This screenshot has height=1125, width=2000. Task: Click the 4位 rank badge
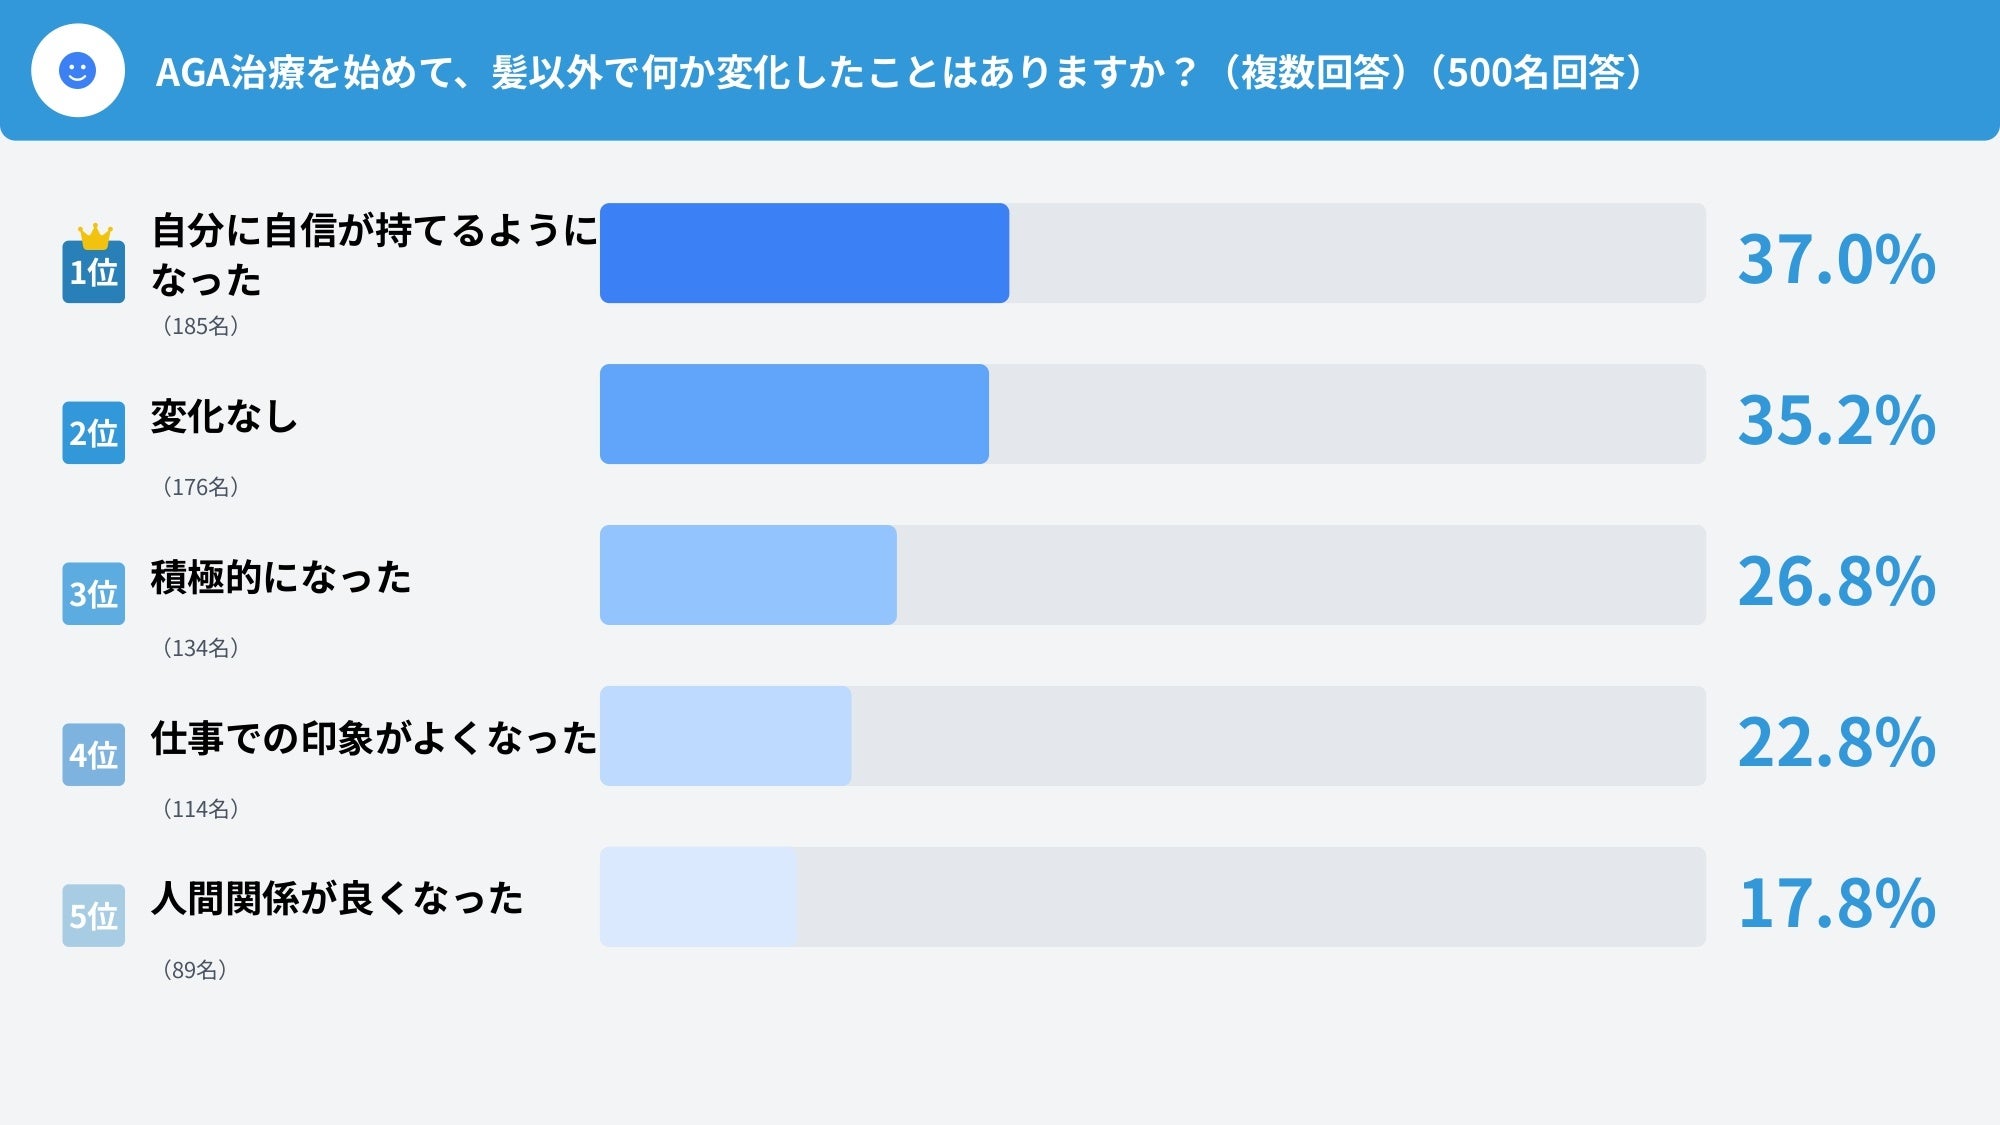point(93,755)
